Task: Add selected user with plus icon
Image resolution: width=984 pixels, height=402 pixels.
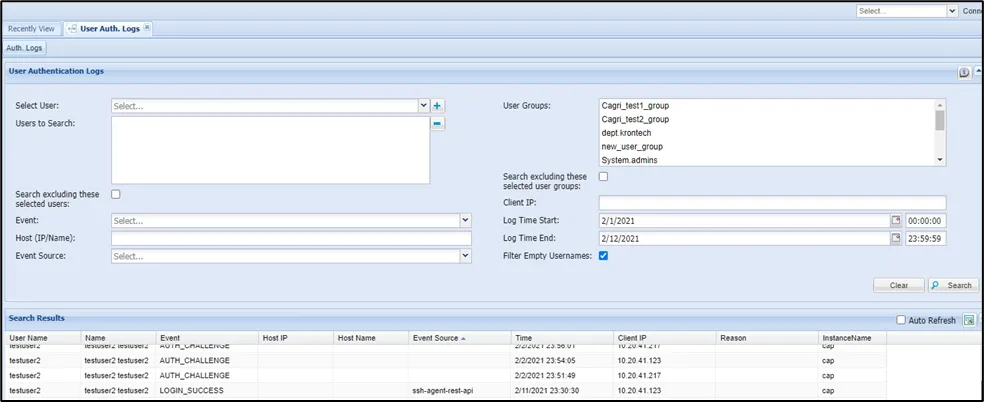Action: click(438, 106)
